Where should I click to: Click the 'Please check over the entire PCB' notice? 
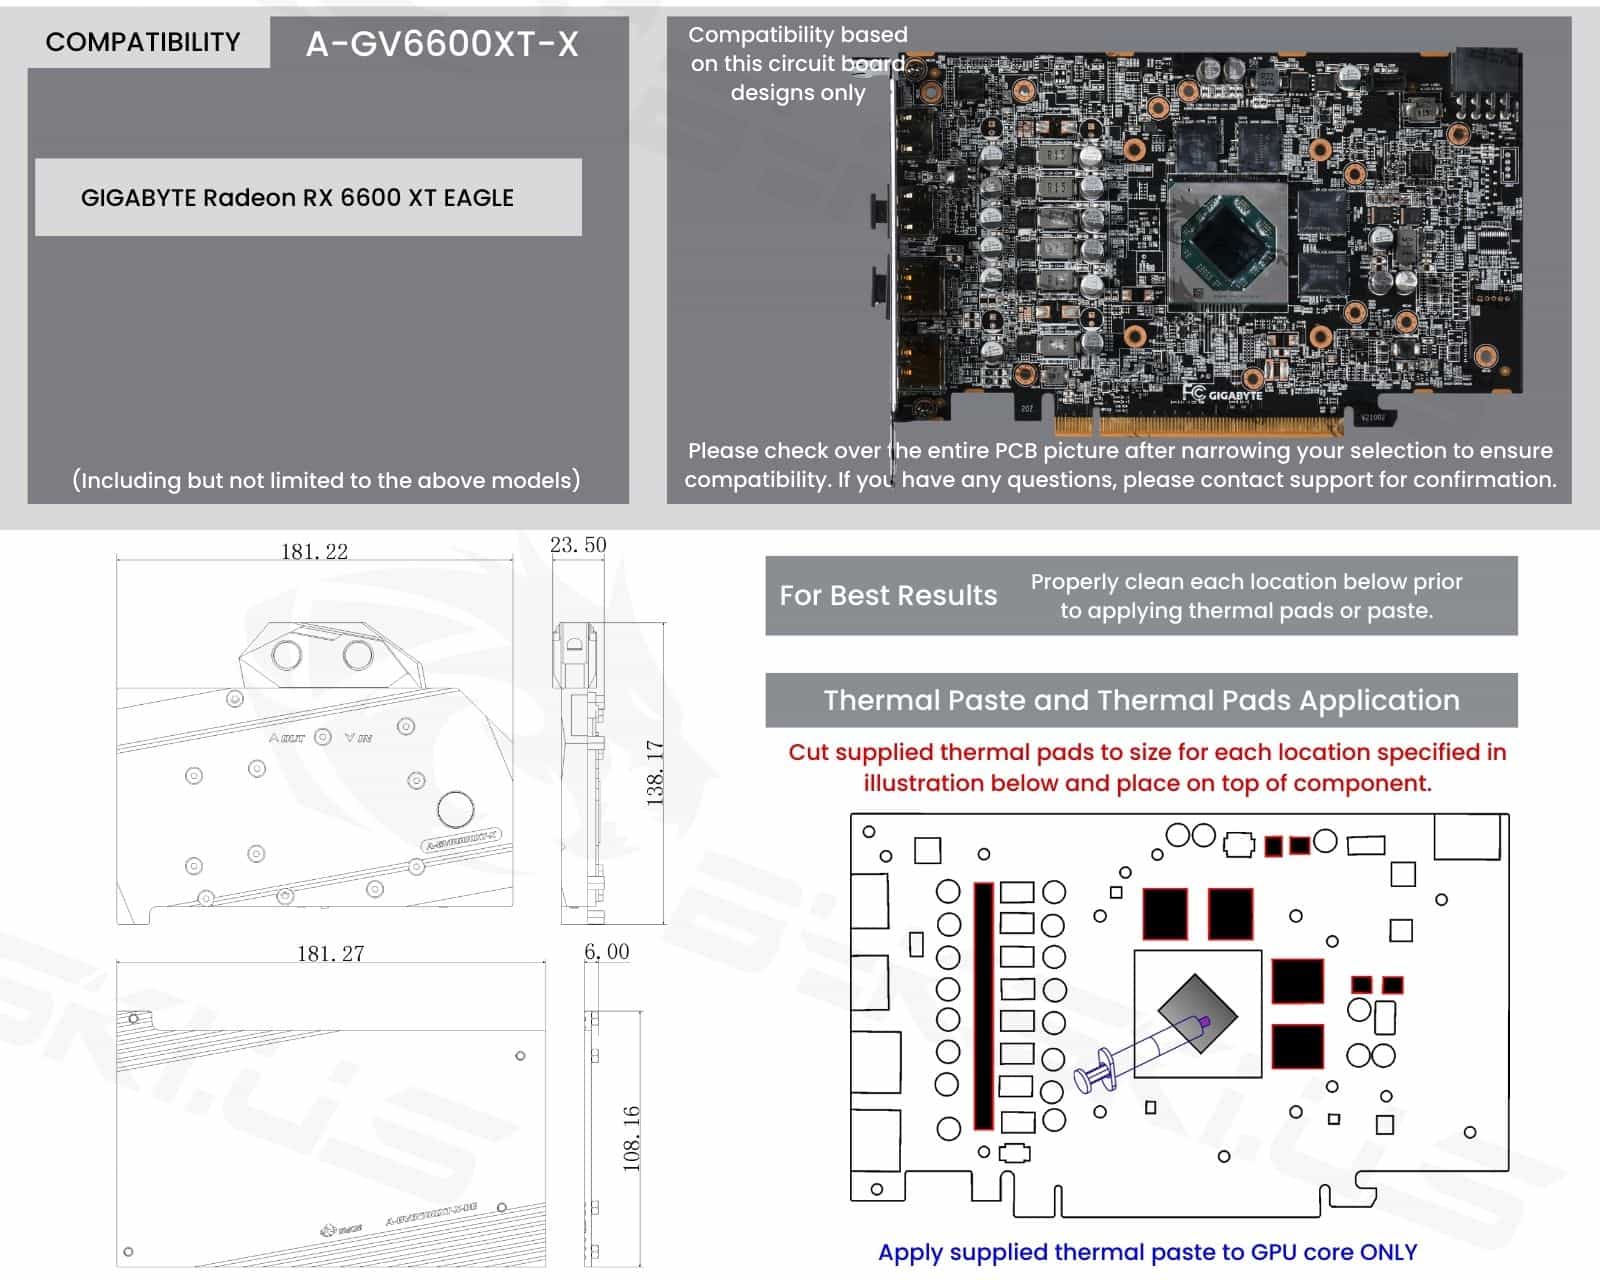tap(1120, 465)
